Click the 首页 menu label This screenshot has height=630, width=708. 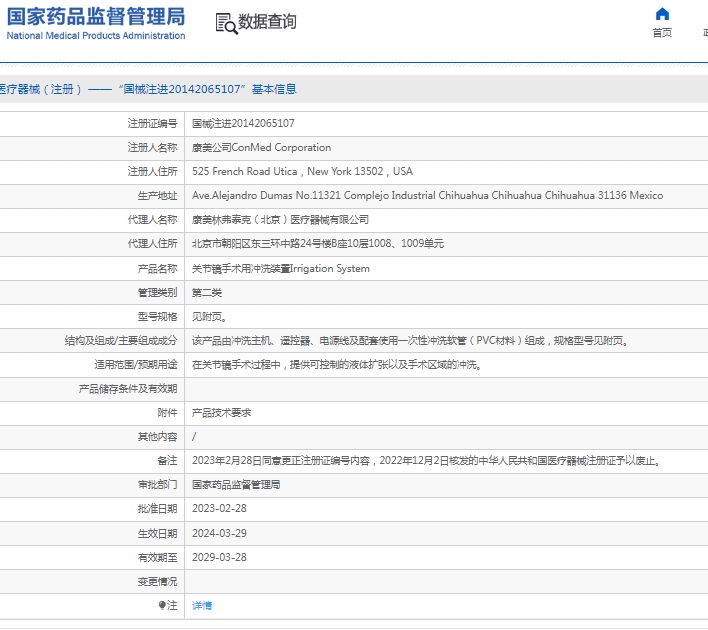tap(662, 33)
